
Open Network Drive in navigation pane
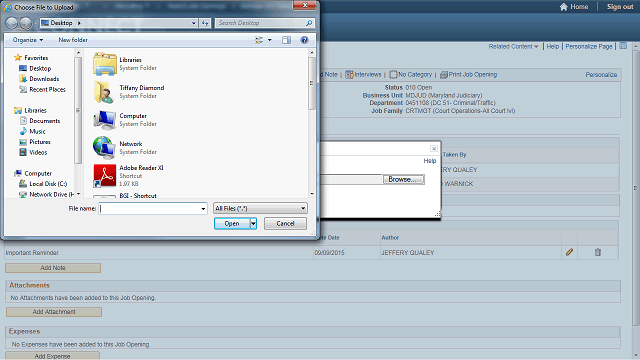tap(51, 194)
